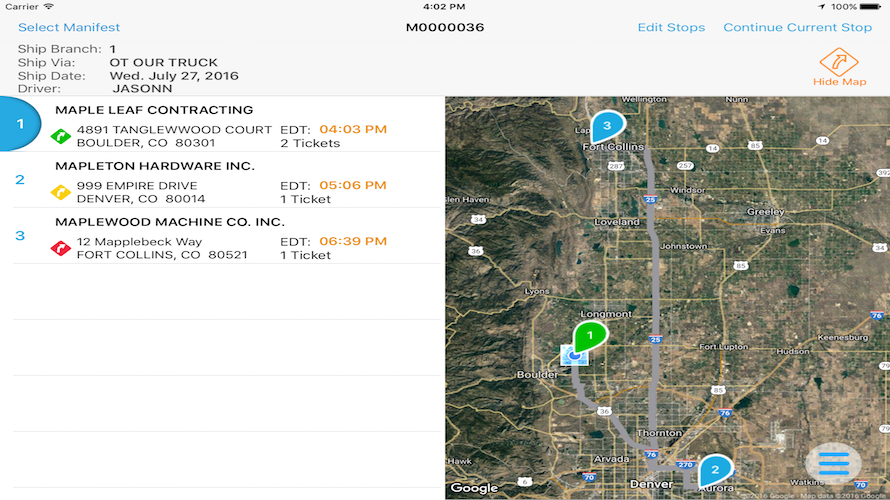The height and width of the screenshot is (500, 890).
Task: Tap Continue Current Stop
Action: (x=797, y=27)
